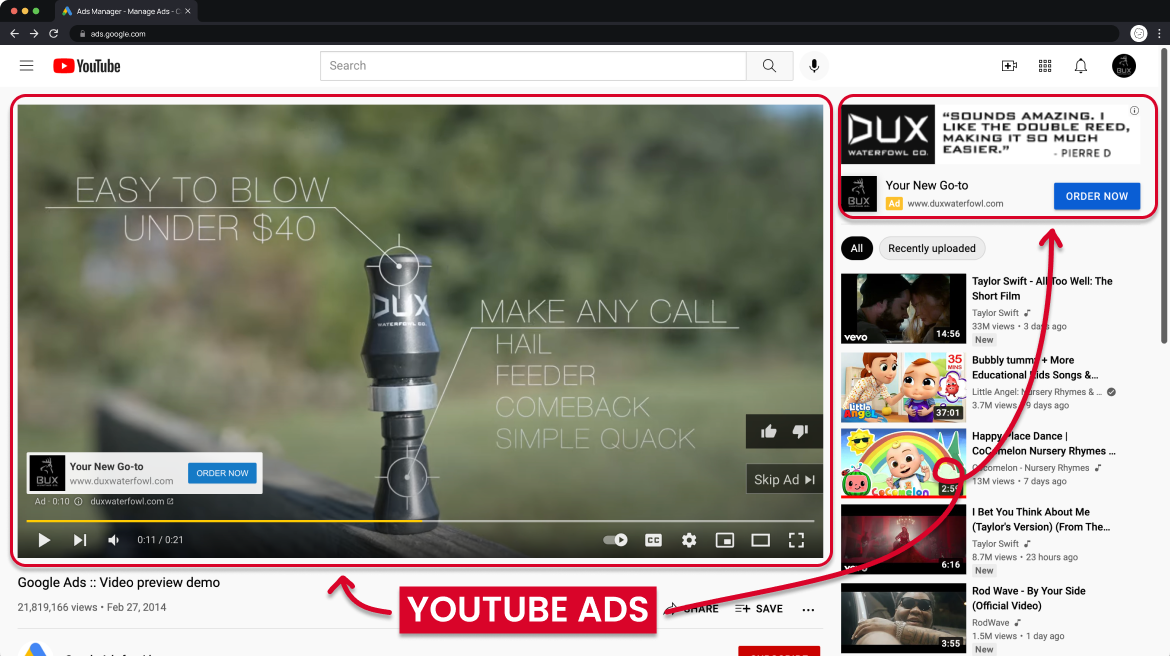Start voice search with the microphone icon

coord(813,65)
